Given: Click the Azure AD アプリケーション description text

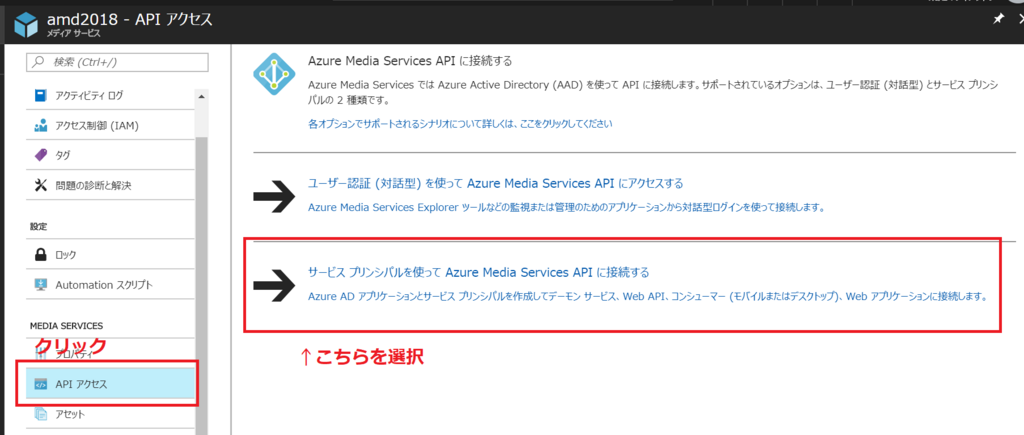Looking at the screenshot, I should click(x=647, y=297).
